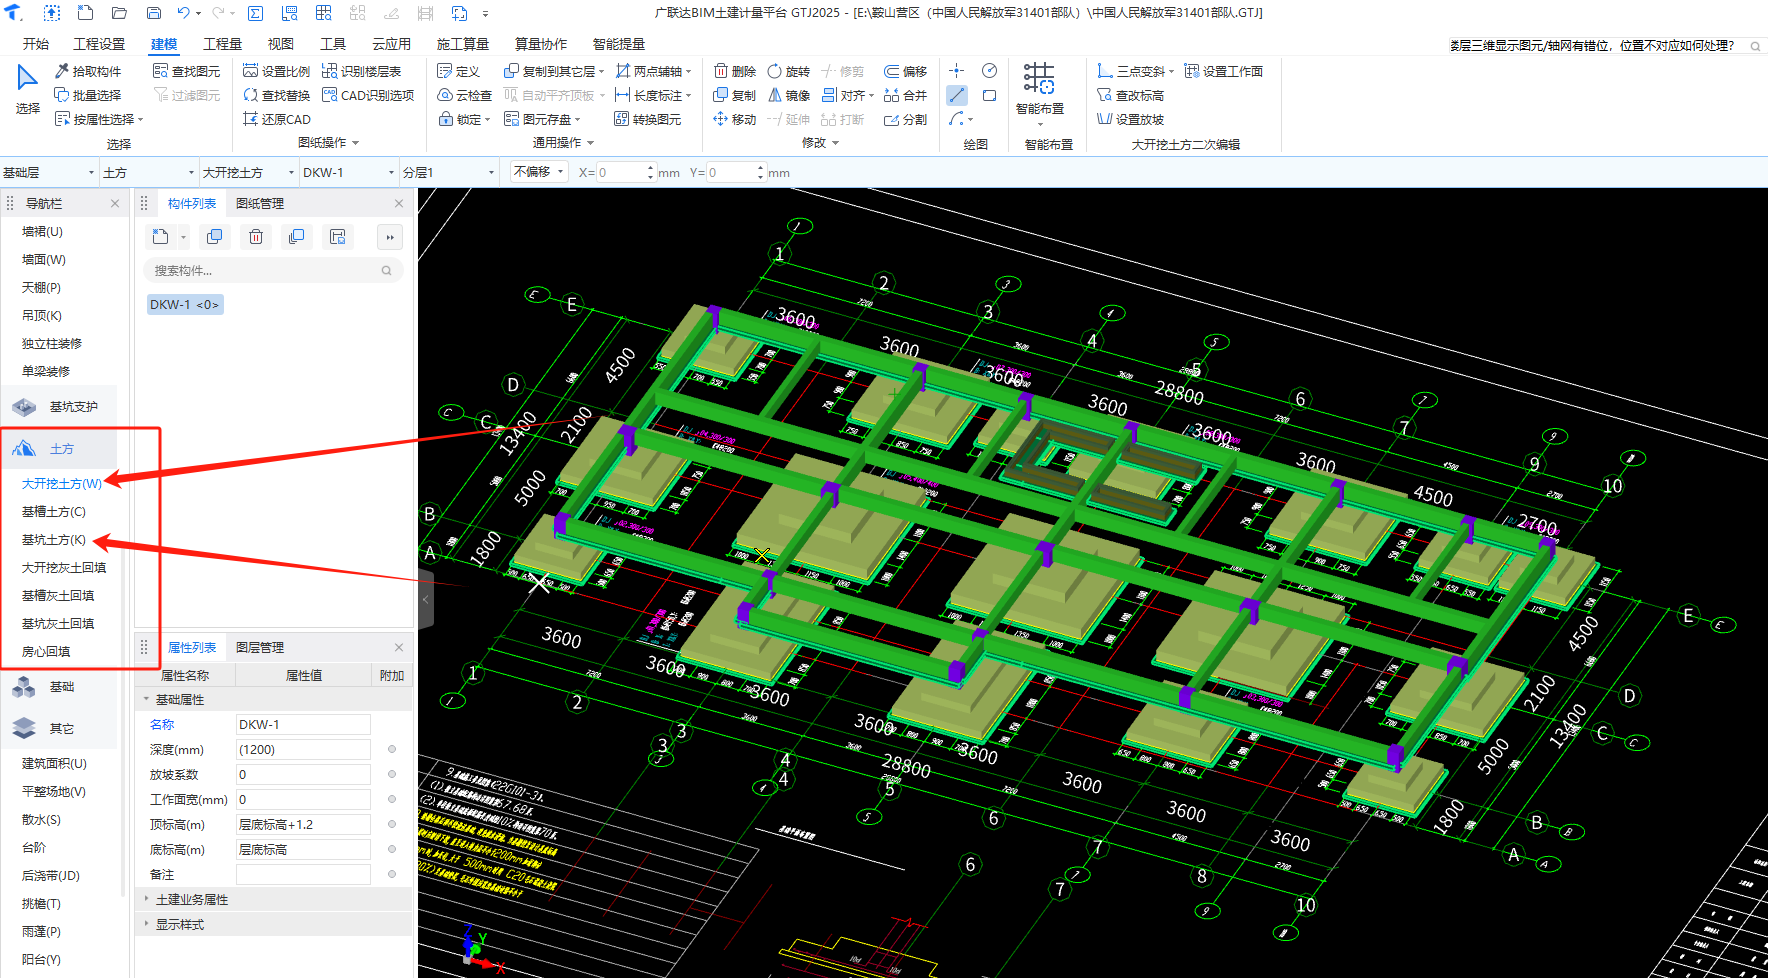Delete component via trash icon in 构件列表
Image resolution: width=1768 pixels, height=978 pixels.
(256, 237)
